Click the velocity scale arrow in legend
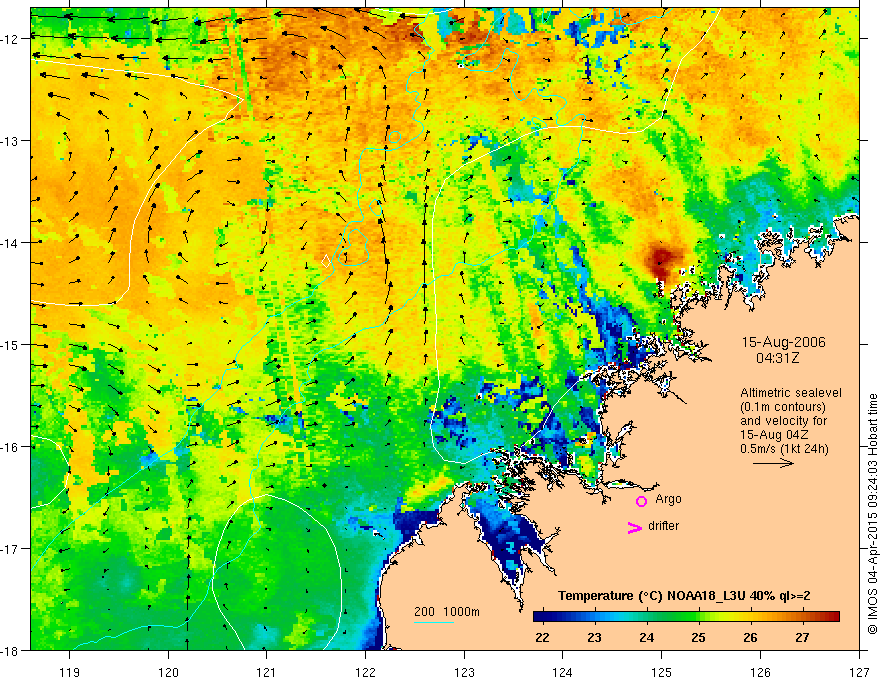This screenshot has width=880, height=680. coord(773,463)
